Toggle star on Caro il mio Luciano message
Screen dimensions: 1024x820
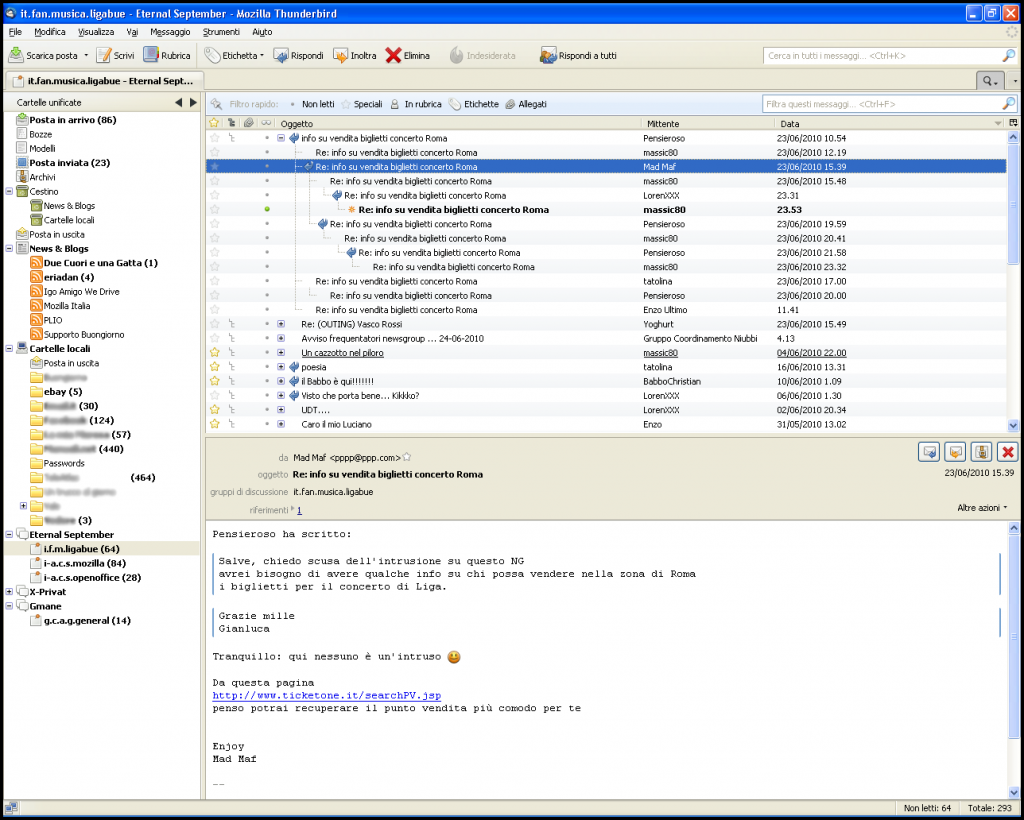[214, 424]
